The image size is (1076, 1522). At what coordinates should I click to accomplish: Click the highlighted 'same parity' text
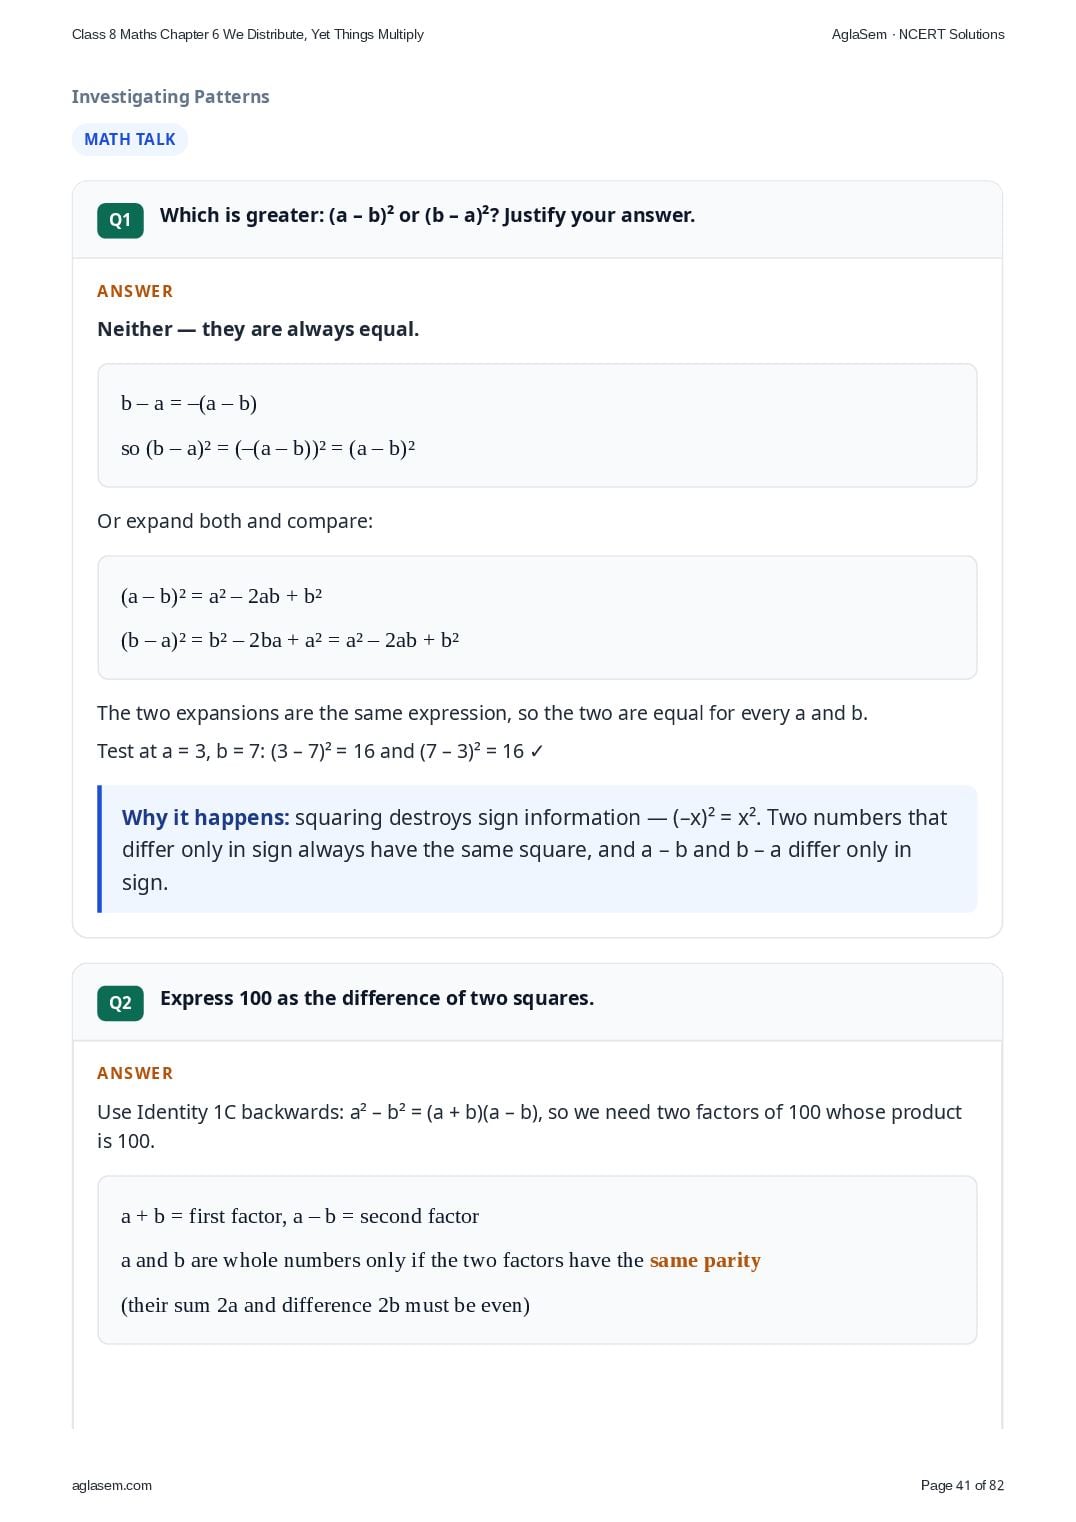pos(705,1260)
